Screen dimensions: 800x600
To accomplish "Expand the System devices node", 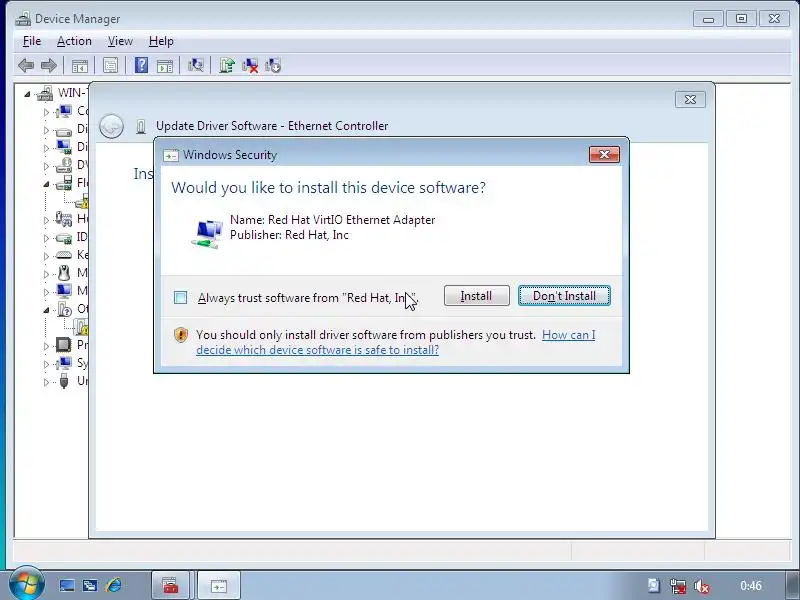I will pos(46,364).
